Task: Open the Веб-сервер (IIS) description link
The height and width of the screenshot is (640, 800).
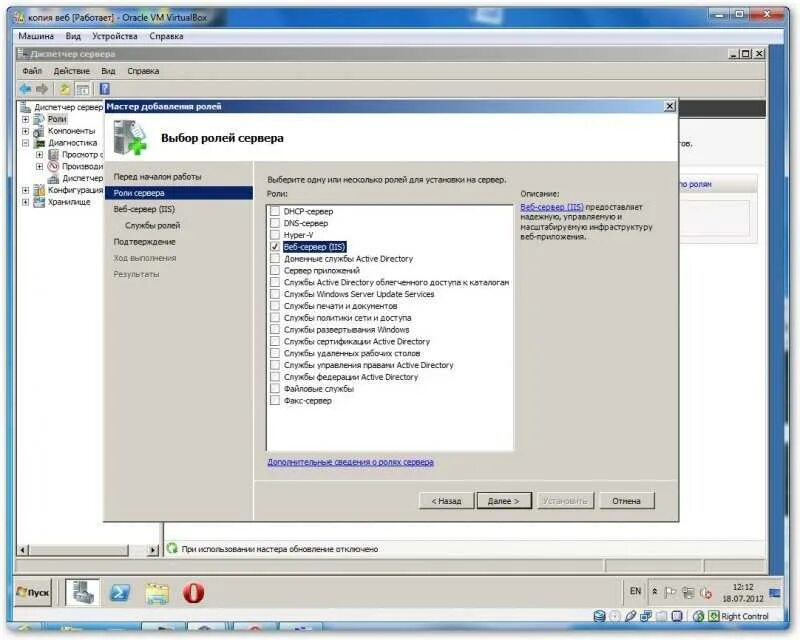Action: click(552, 207)
